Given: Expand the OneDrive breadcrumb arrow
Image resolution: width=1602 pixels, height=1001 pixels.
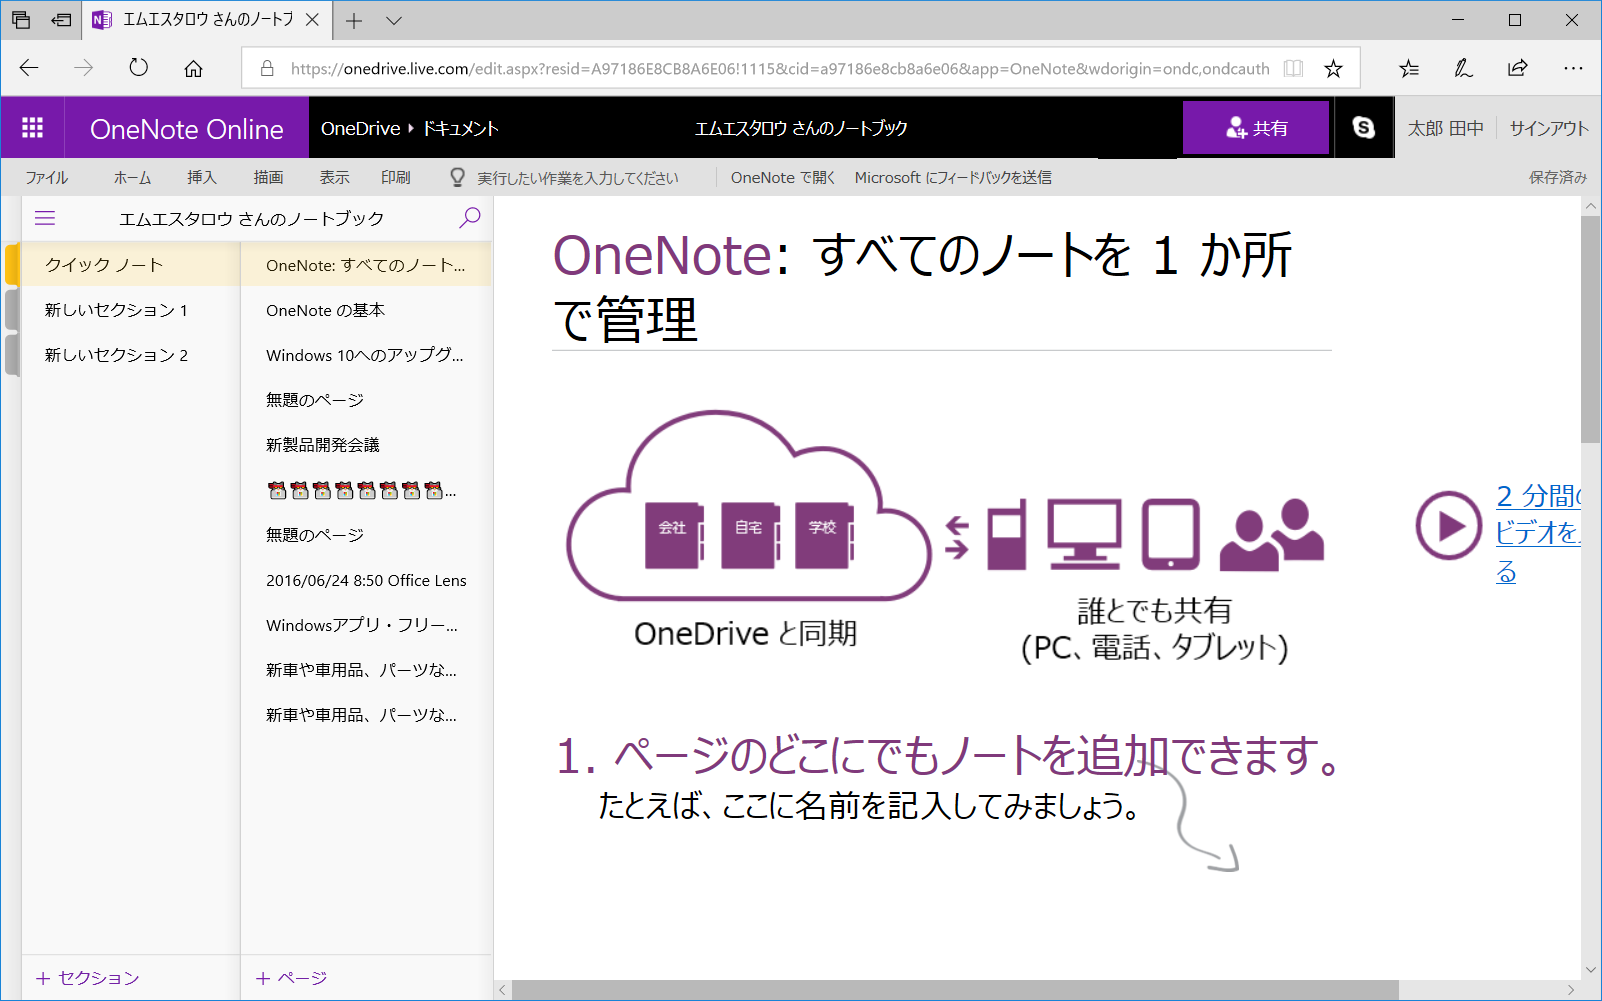Looking at the screenshot, I should [x=409, y=128].
